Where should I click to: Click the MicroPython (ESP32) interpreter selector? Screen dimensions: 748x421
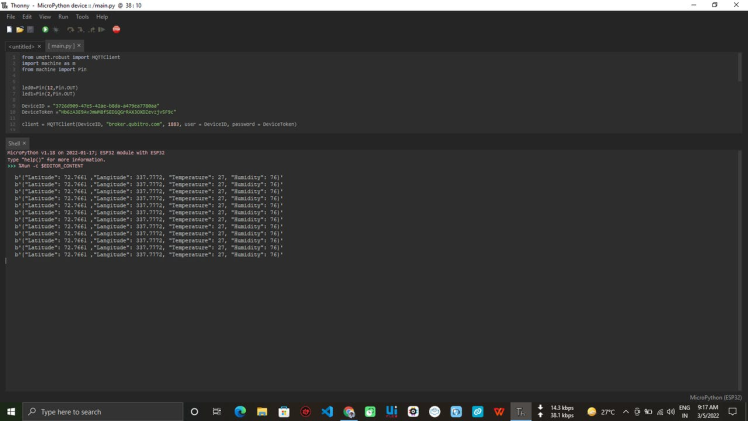(716, 397)
